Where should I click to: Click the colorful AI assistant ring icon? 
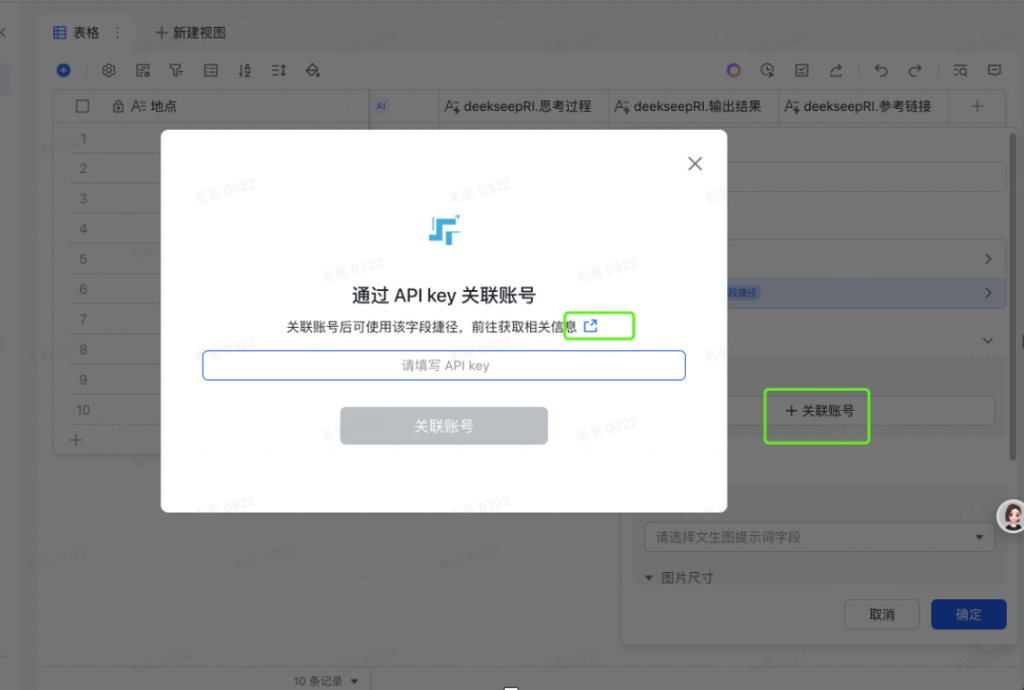pos(733,70)
